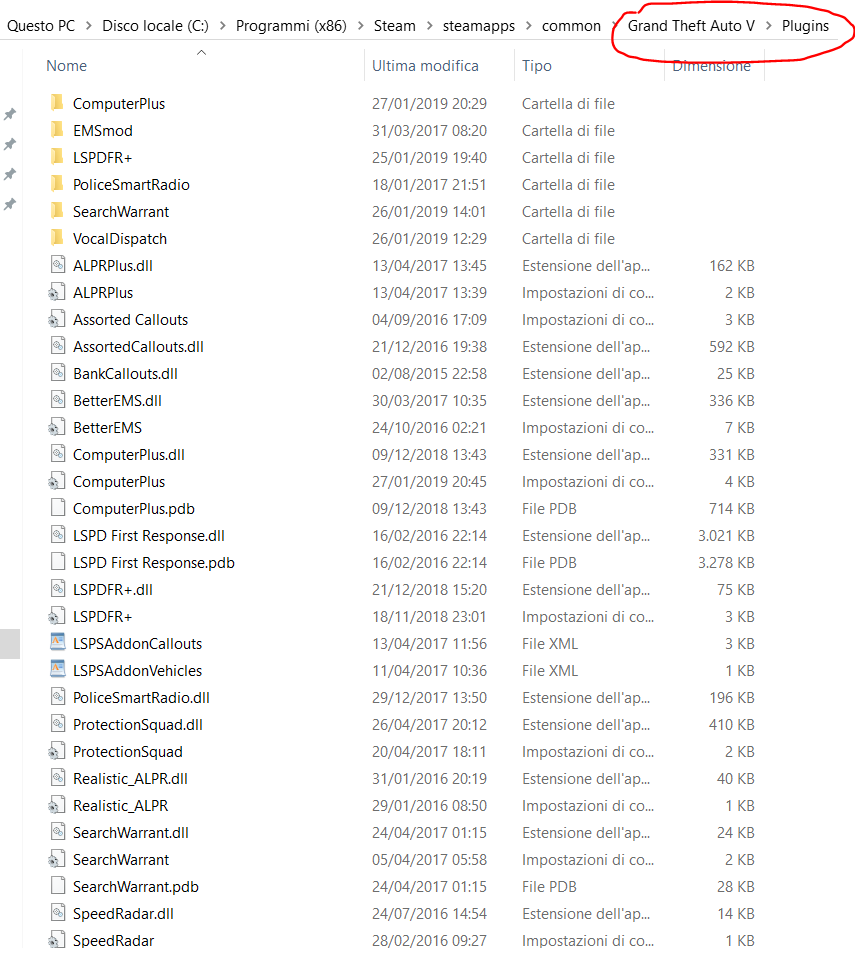Click the SpeedRadar.dll file icon
This screenshot has height=958, width=855.
point(57,913)
